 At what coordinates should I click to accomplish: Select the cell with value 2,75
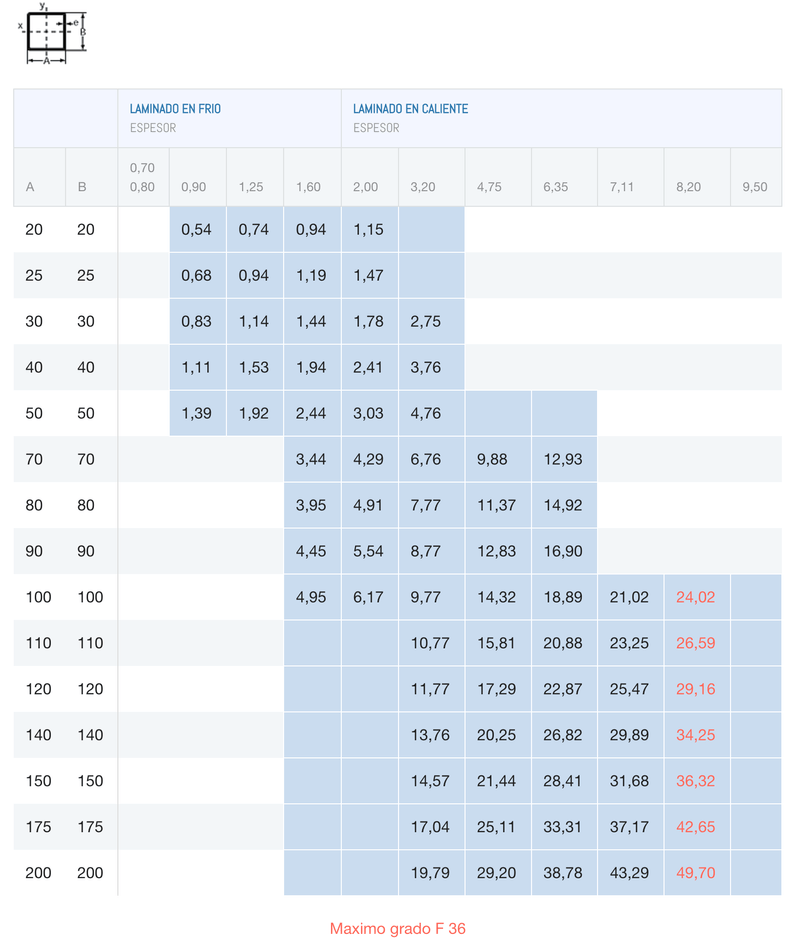click(x=425, y=322)
